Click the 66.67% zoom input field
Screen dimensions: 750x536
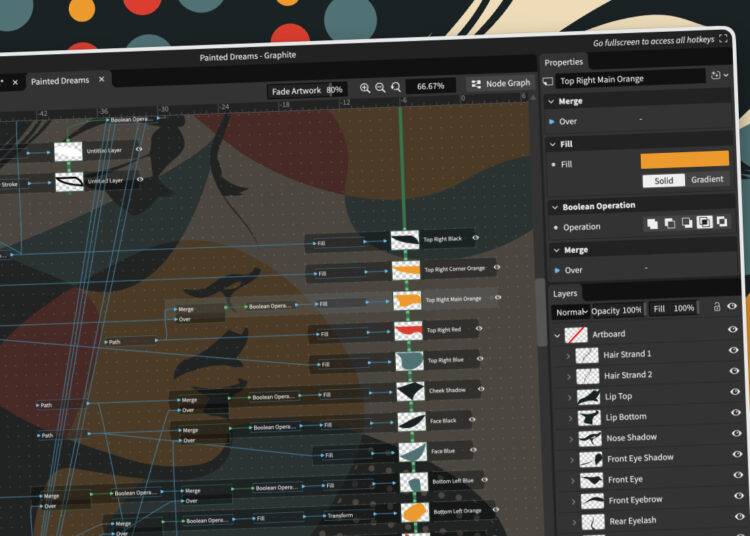click(x=430, y=86)
